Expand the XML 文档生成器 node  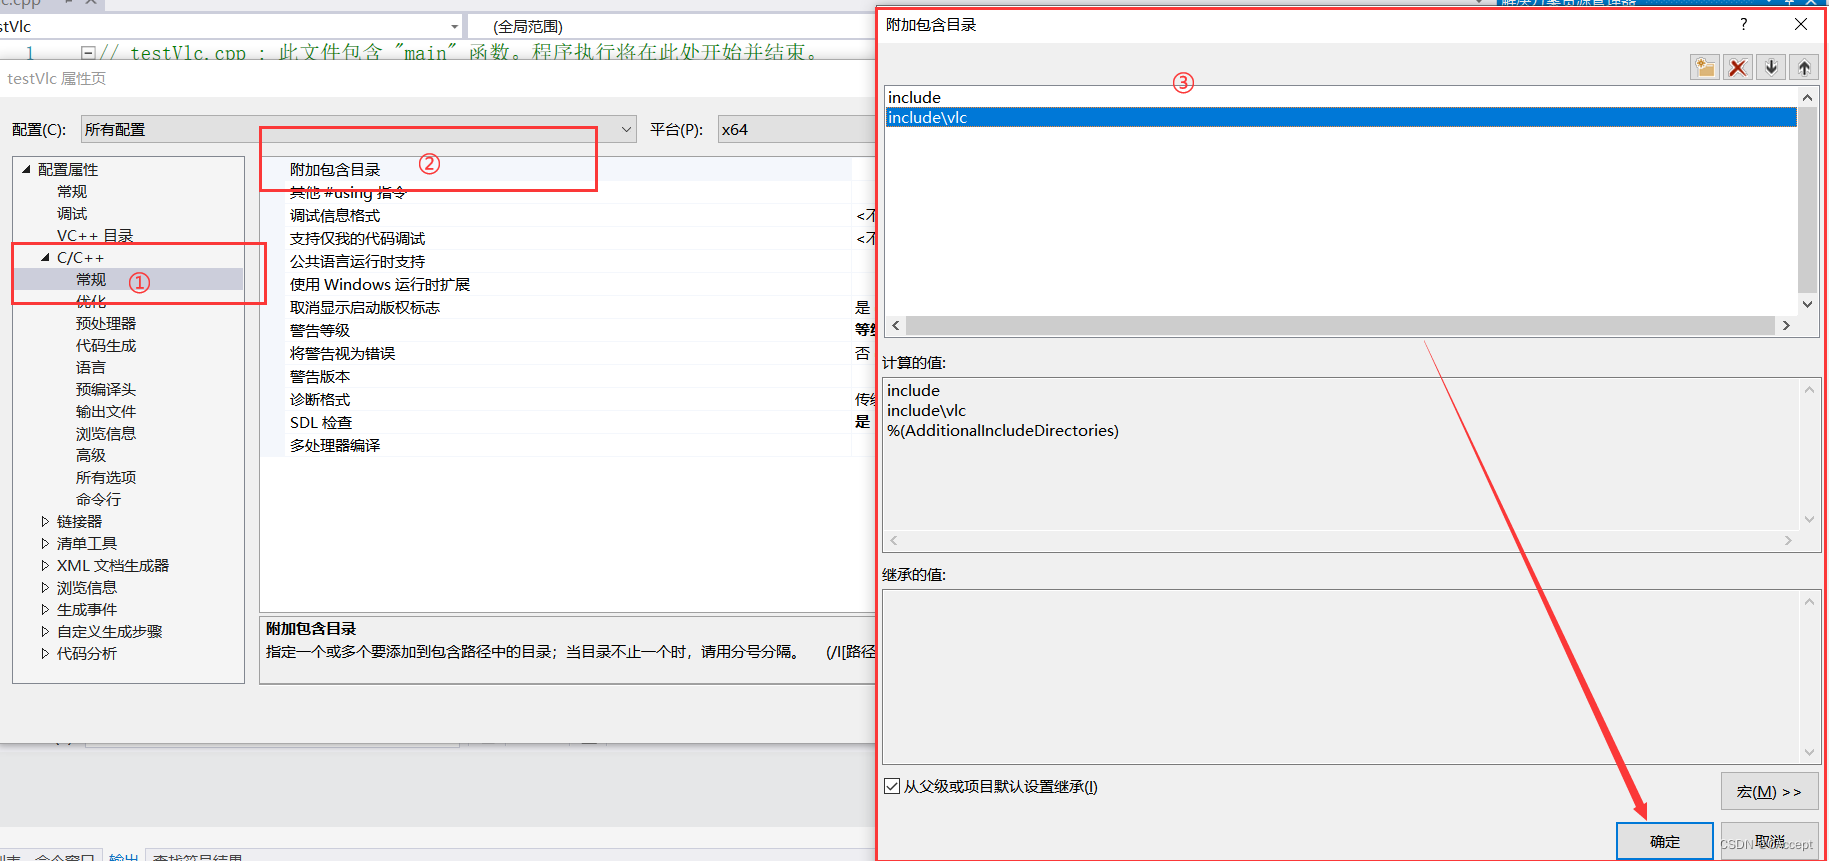pos(45,565)
